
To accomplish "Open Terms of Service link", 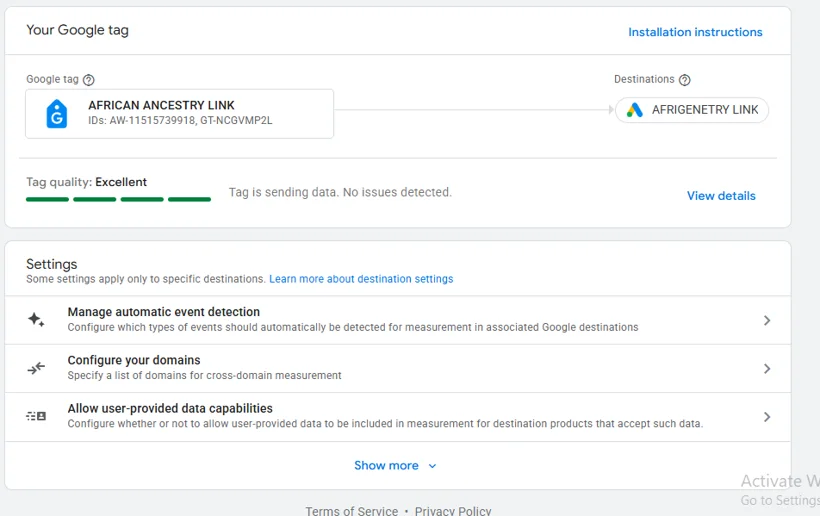I will 351,510.
